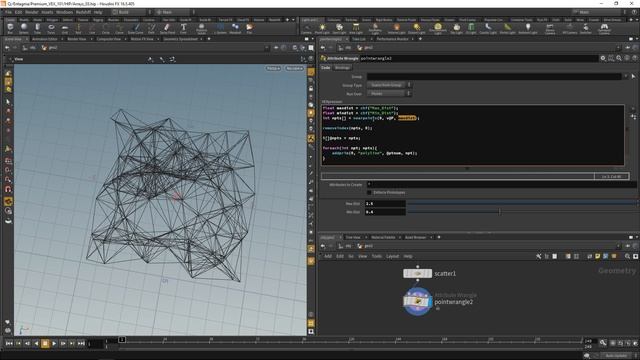Select the L-System shelf tool
Screen dimensions: 640x360
click(x=220, y=28)
